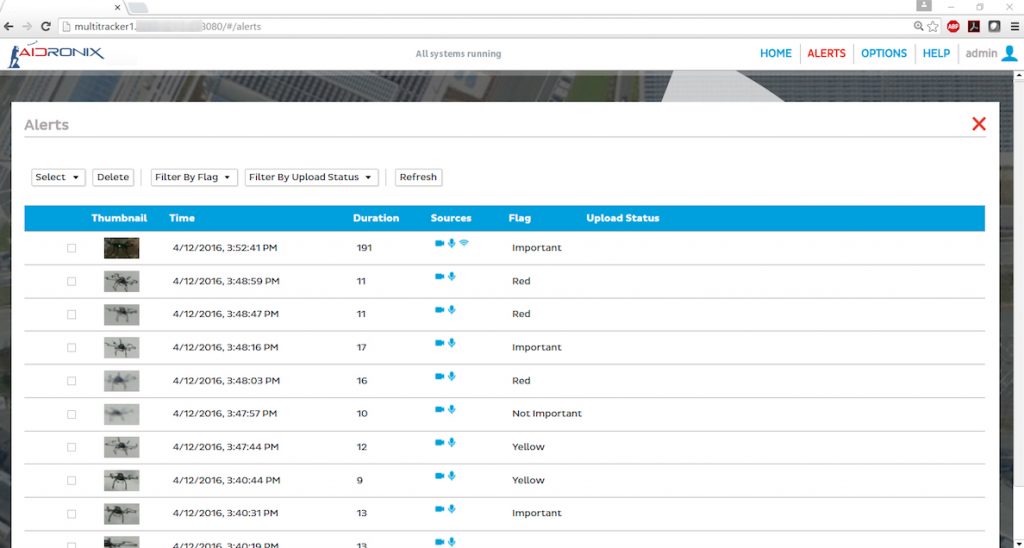Click camera source icon in 3:52:41 PM row
This screenshot has height=548, width=1024.
point(440,243)
